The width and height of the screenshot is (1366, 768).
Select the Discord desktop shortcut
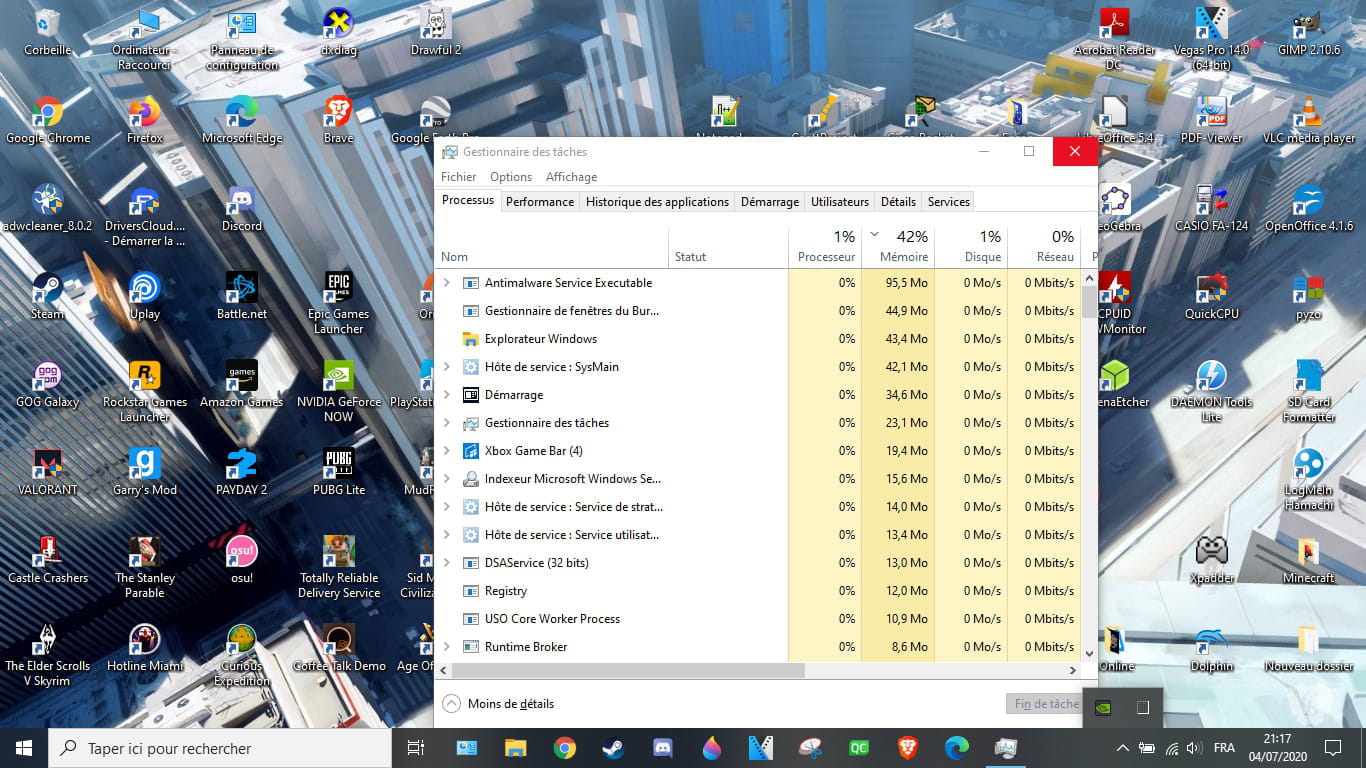[242, 209]
